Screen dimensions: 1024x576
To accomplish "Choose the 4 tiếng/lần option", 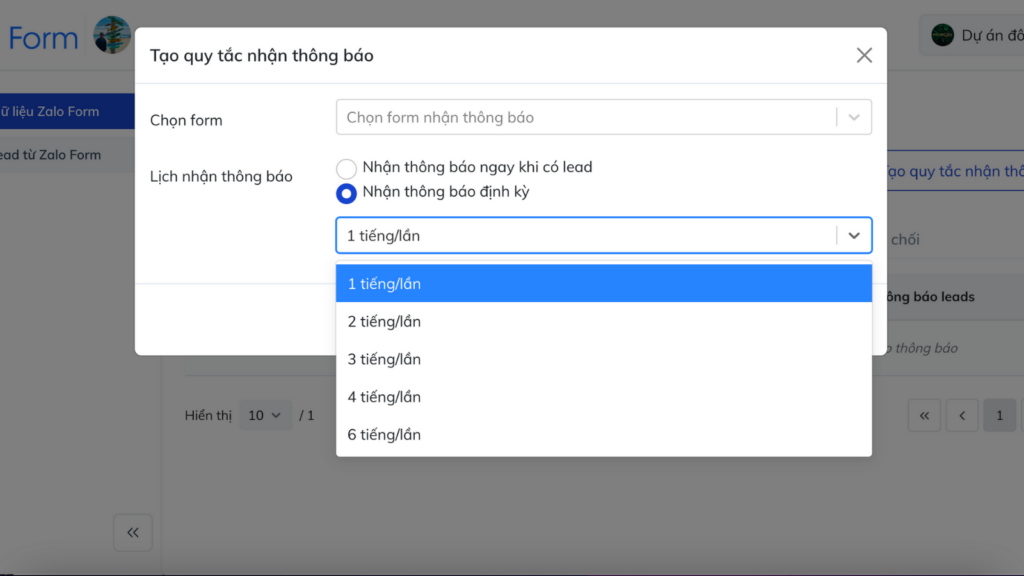I will pyautogui.click(x=603, y=397).
